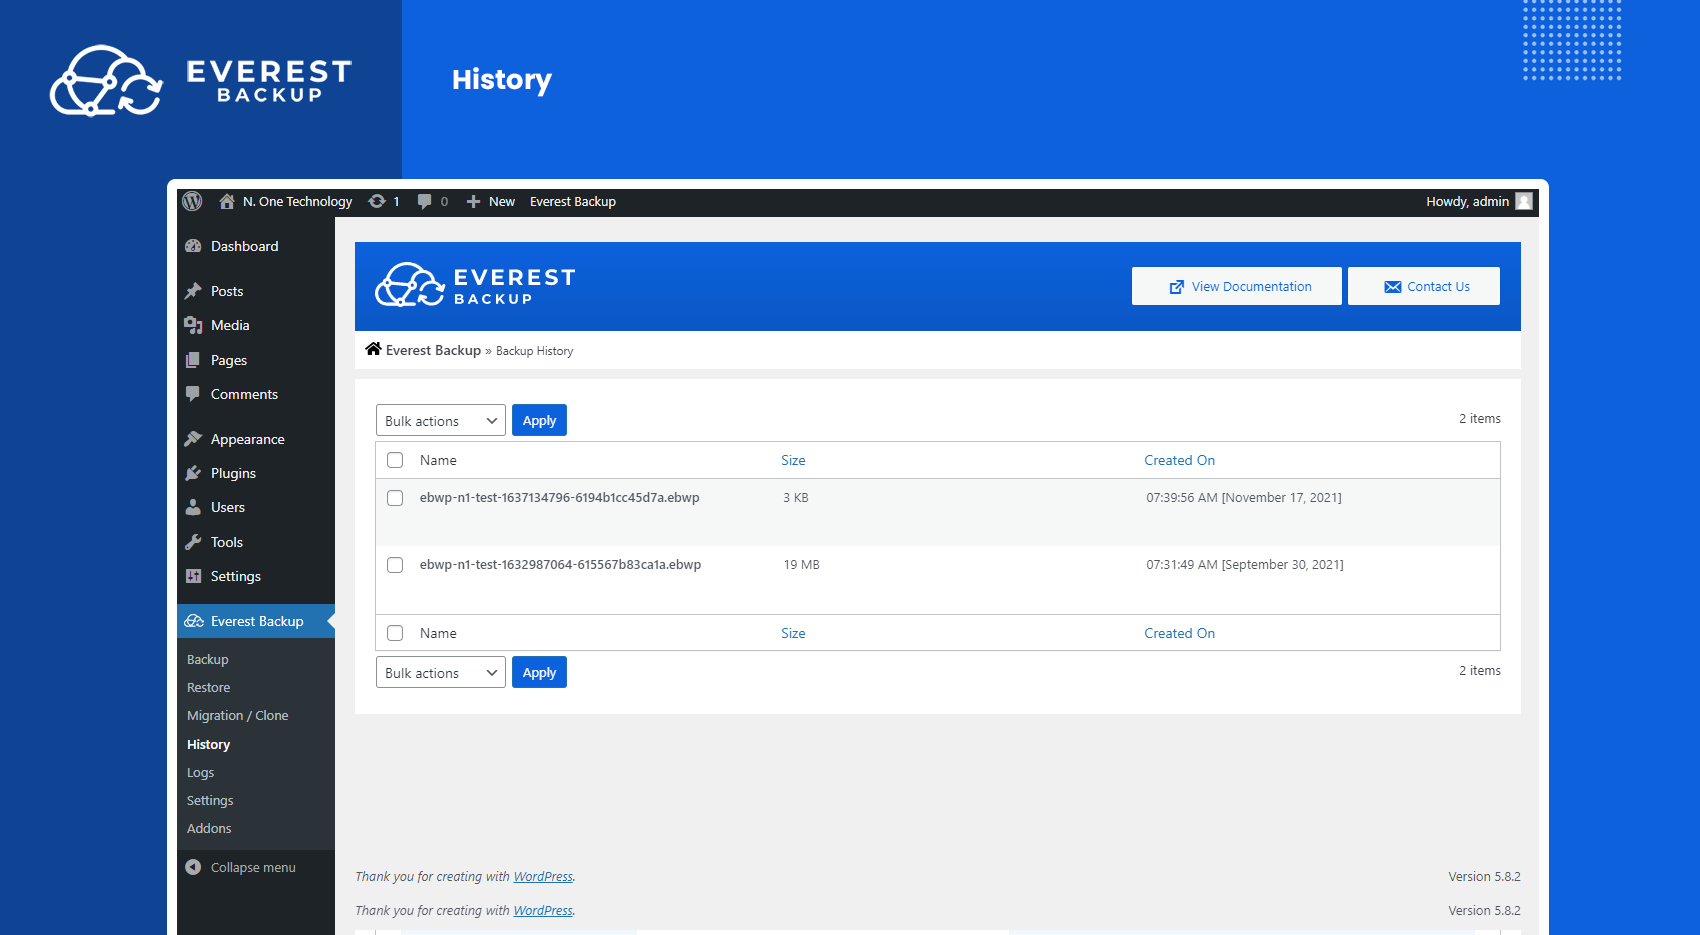
Task: Open the Restore submenu item
Action: (x=209, y=688)
